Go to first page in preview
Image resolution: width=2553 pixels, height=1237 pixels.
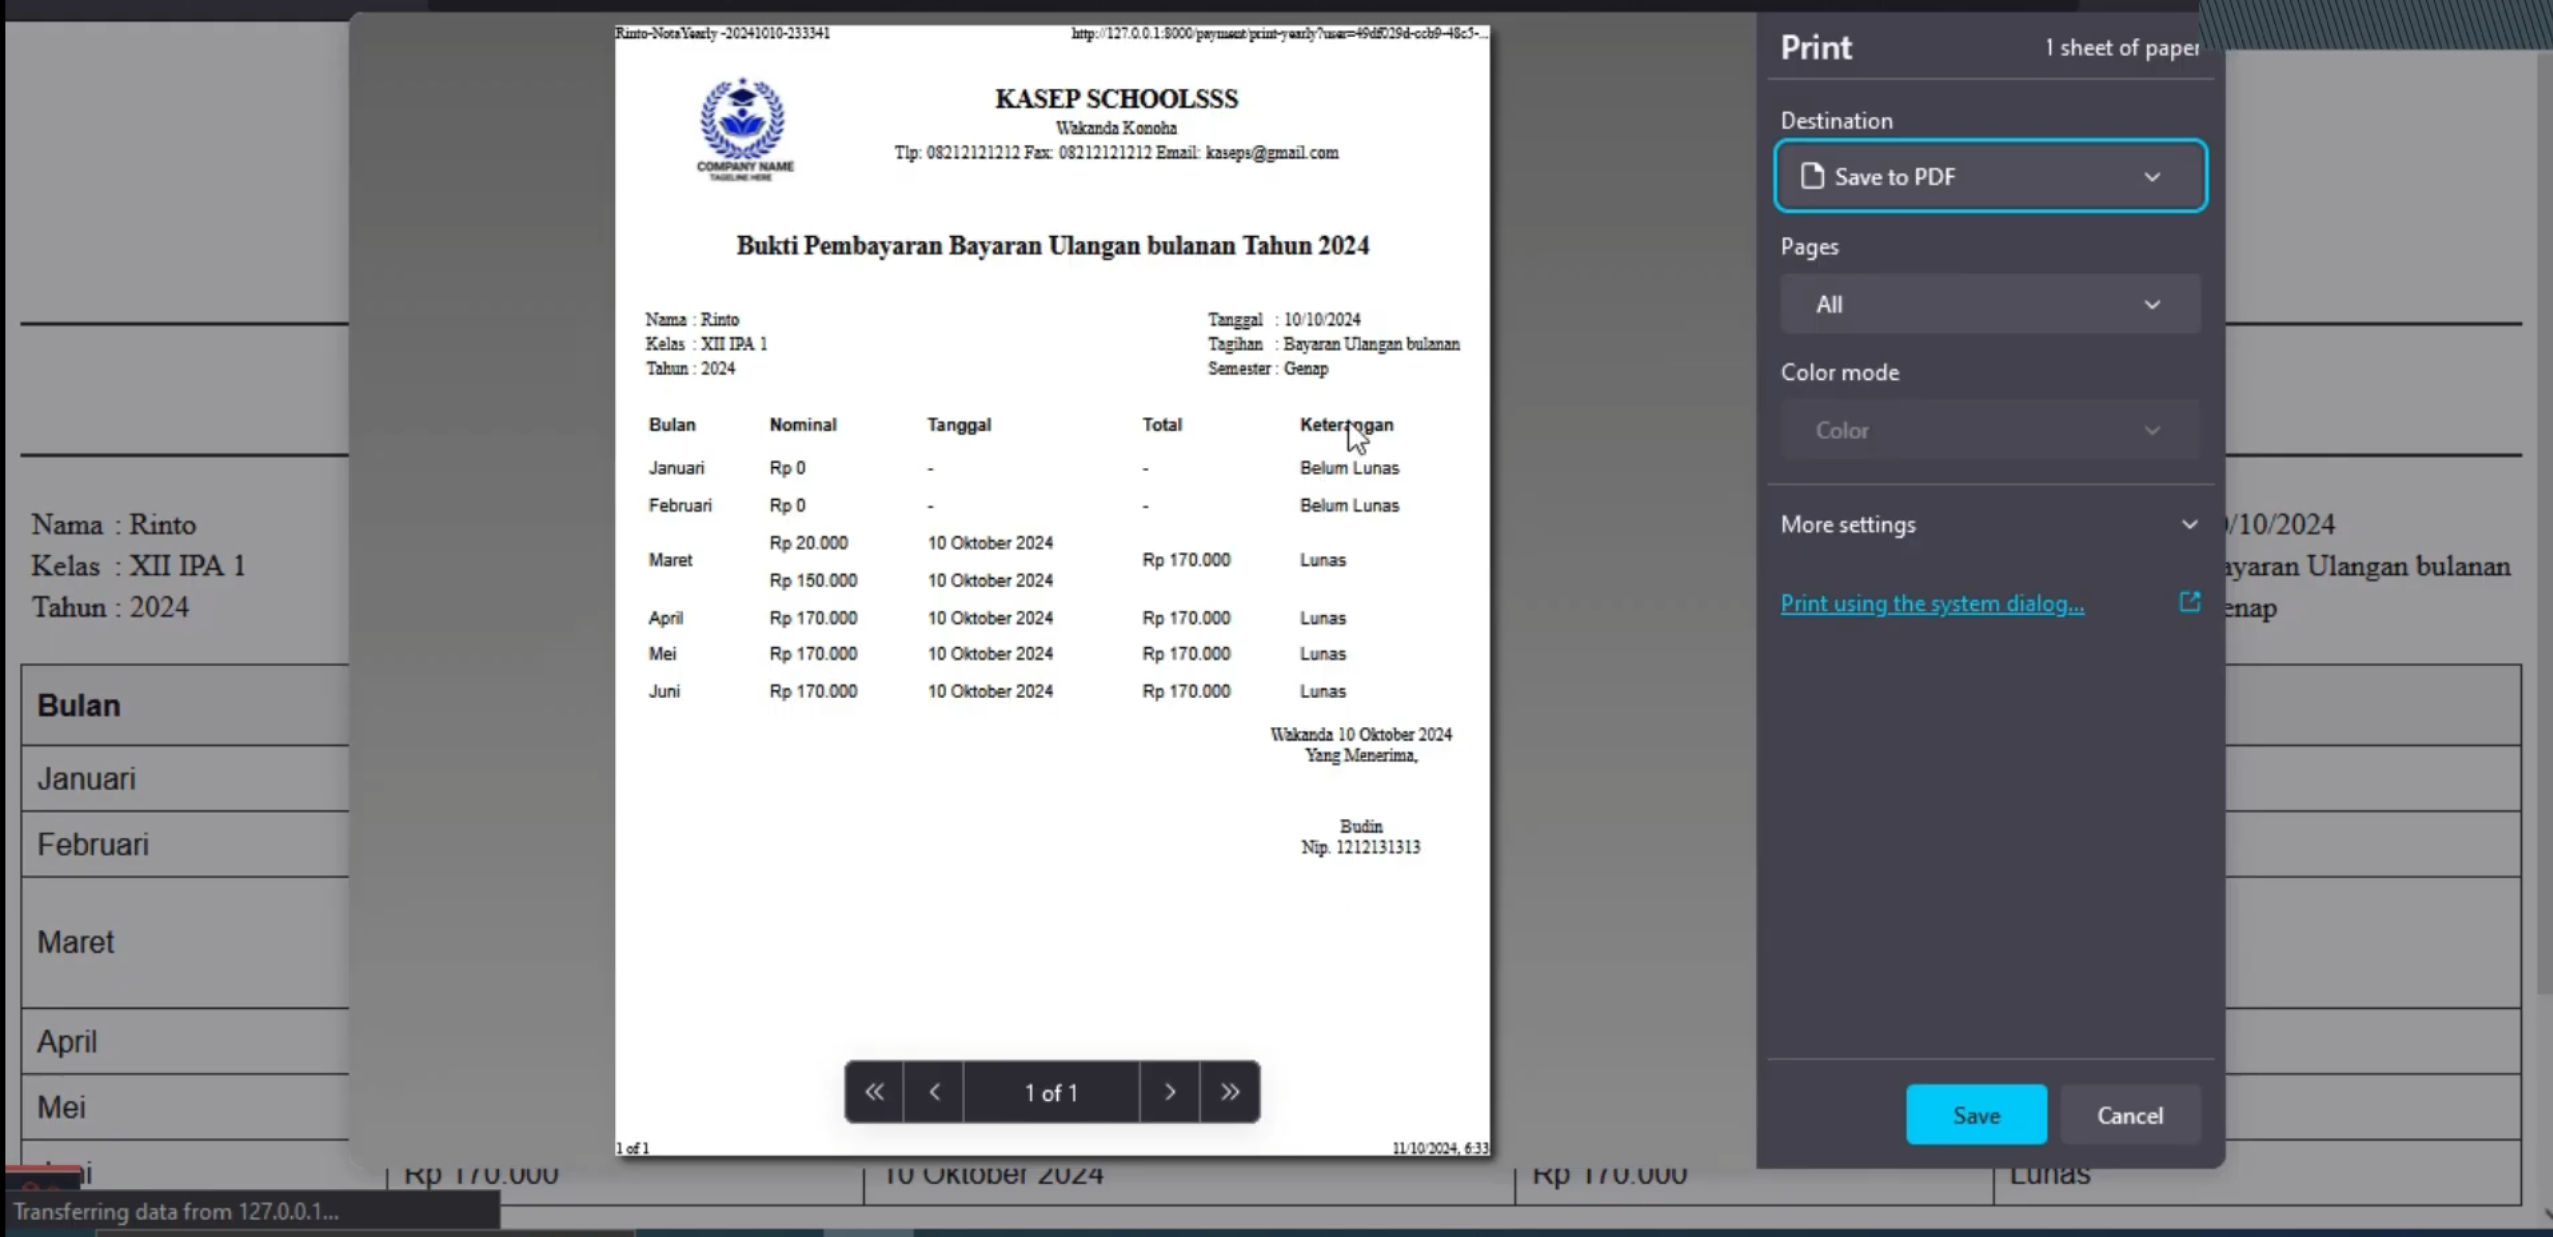pyautogui.click(x=874, y=1092)
